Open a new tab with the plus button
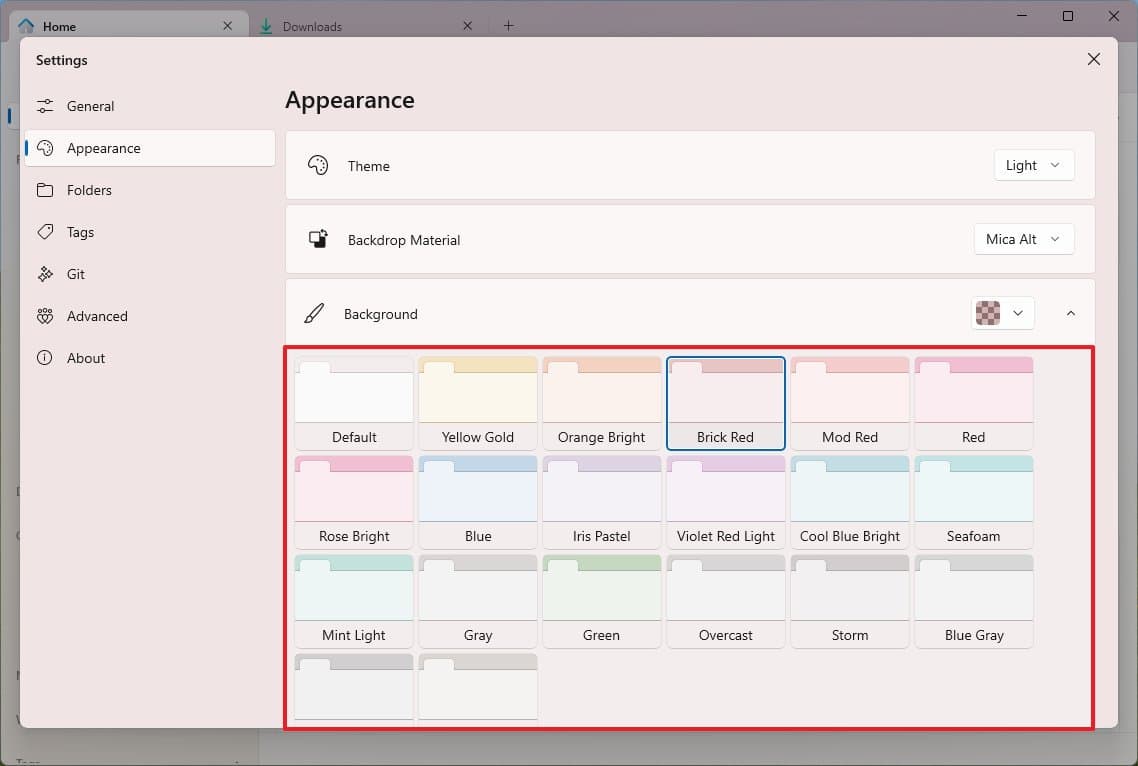The width and height of the screenshot is (1138, 766). [x=508, y=25]
